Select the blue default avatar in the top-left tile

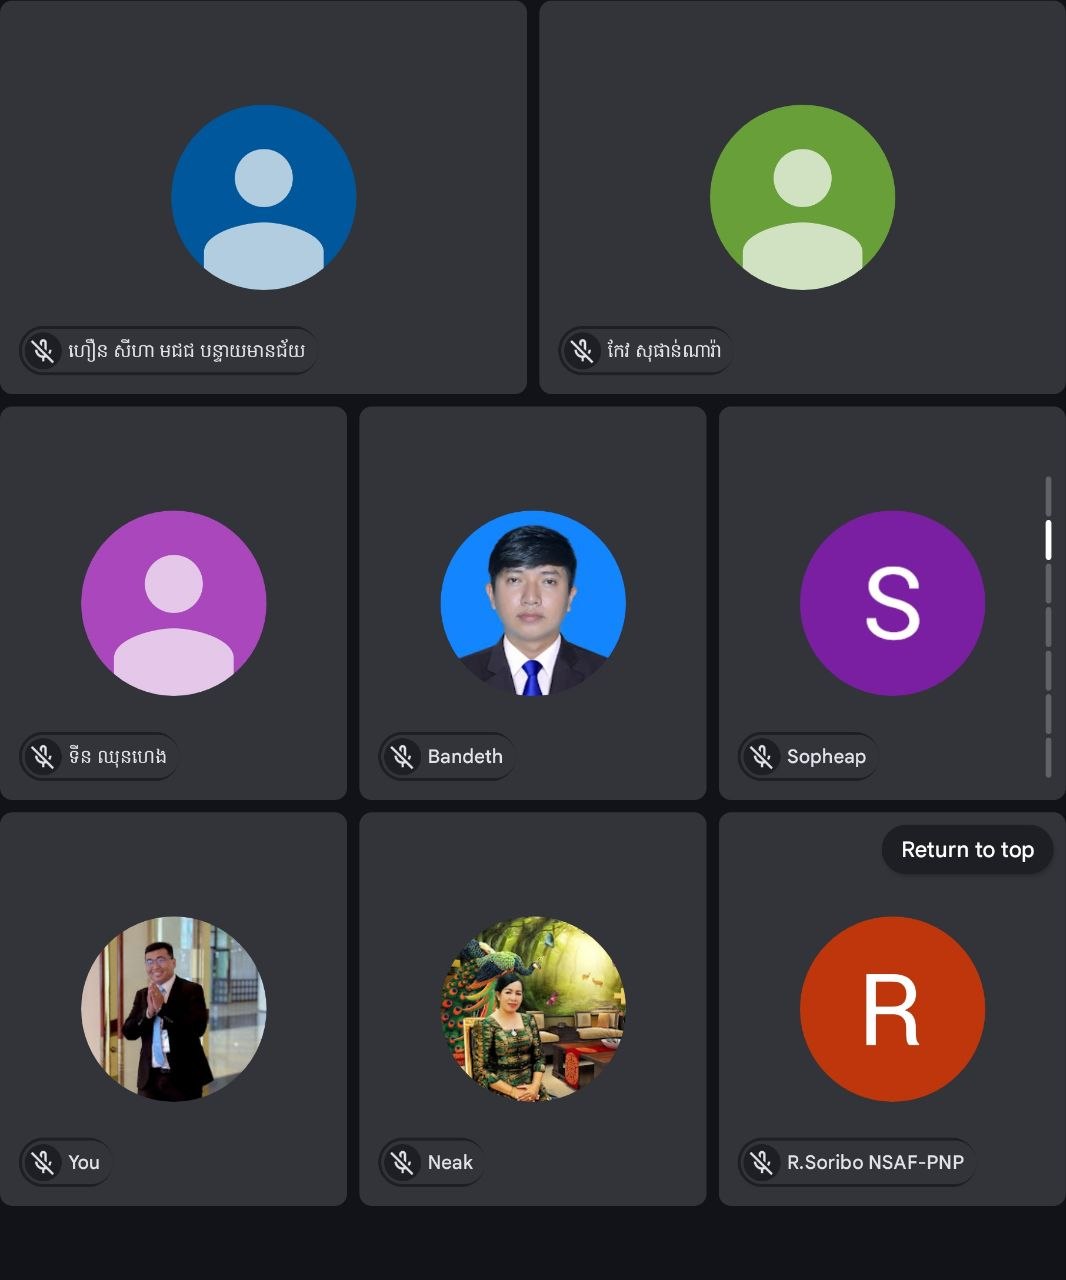point(264,197)
